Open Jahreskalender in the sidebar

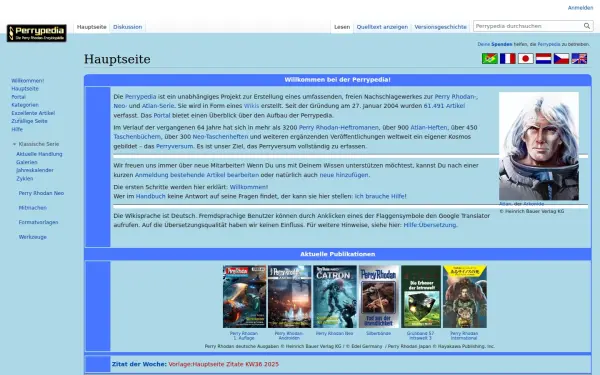click(35, 170)
